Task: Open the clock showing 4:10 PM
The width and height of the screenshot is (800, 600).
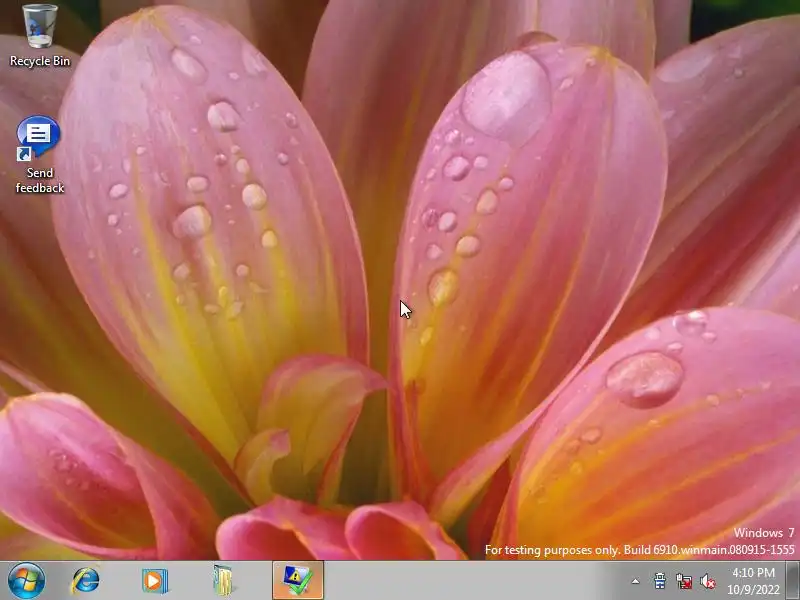Action: pos(754,581)
